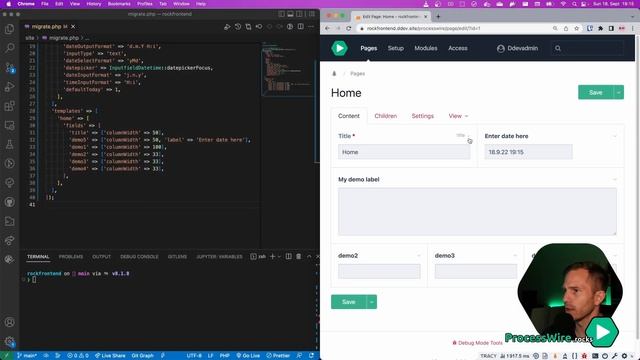Open the Pages menu in ProcessWire admin
Screen dimensions: 640x360
click(369, 48)
